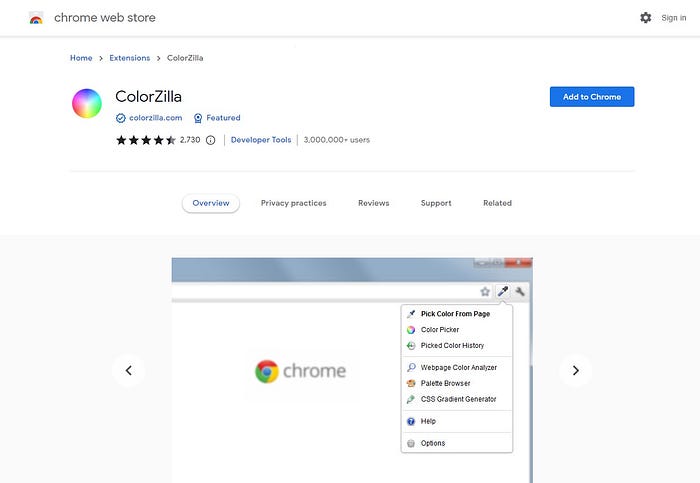Image resolution: width=700 pixels, height=483 pixels.
Task: Select Pick Color From Page menu entry
Action: tap(457, 314)
